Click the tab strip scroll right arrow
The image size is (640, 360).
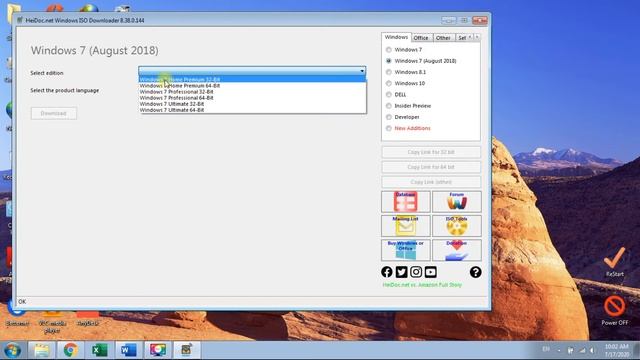pos(477,37)
